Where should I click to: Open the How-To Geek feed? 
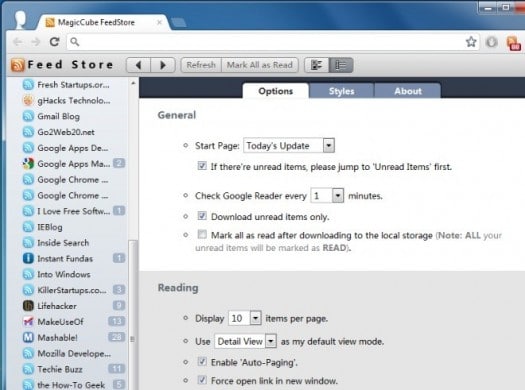[x=71, y=385]
